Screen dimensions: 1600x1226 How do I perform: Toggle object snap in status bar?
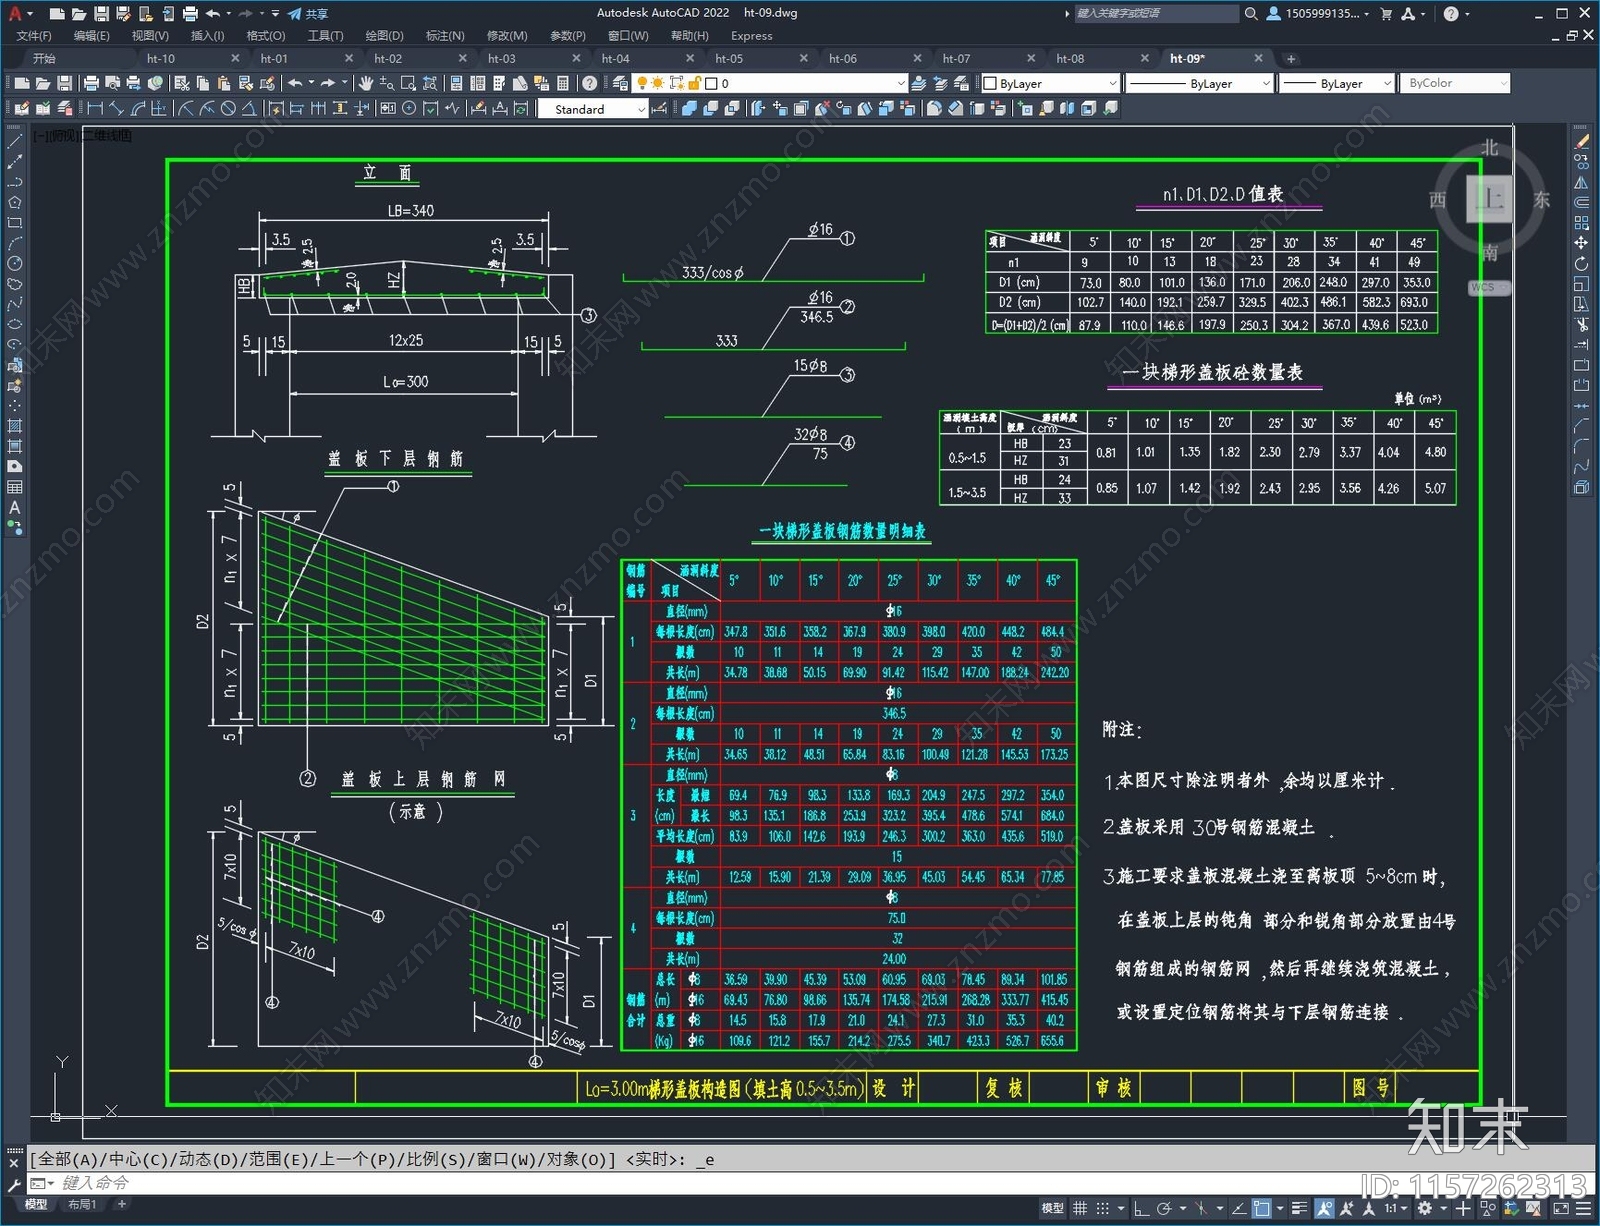click(1262, 1209)
